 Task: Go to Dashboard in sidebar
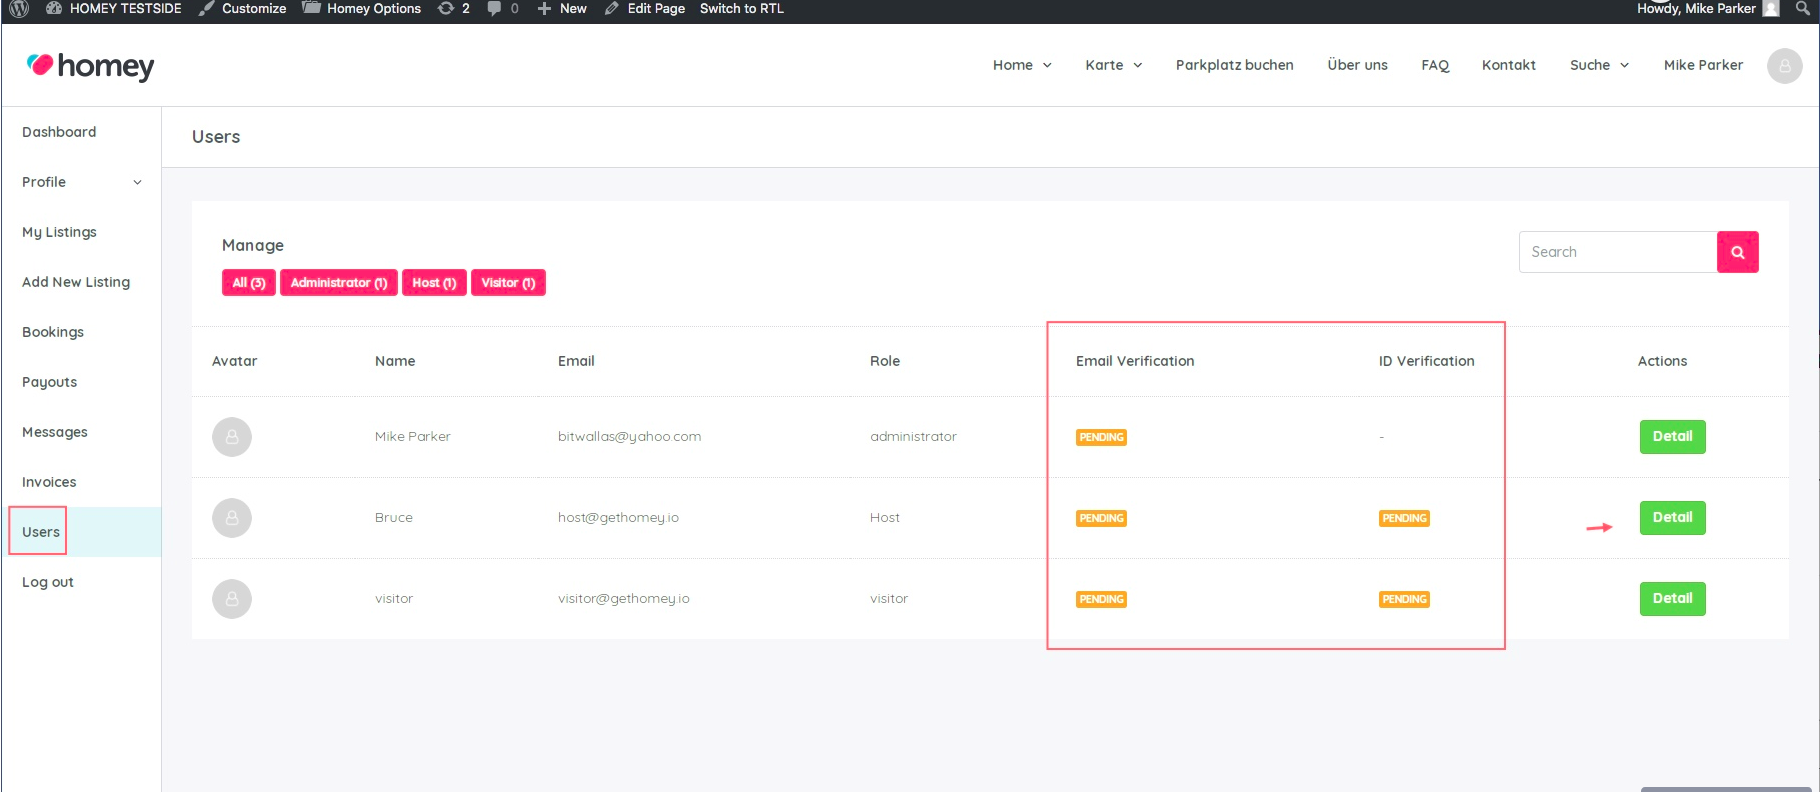pos(59,132)
